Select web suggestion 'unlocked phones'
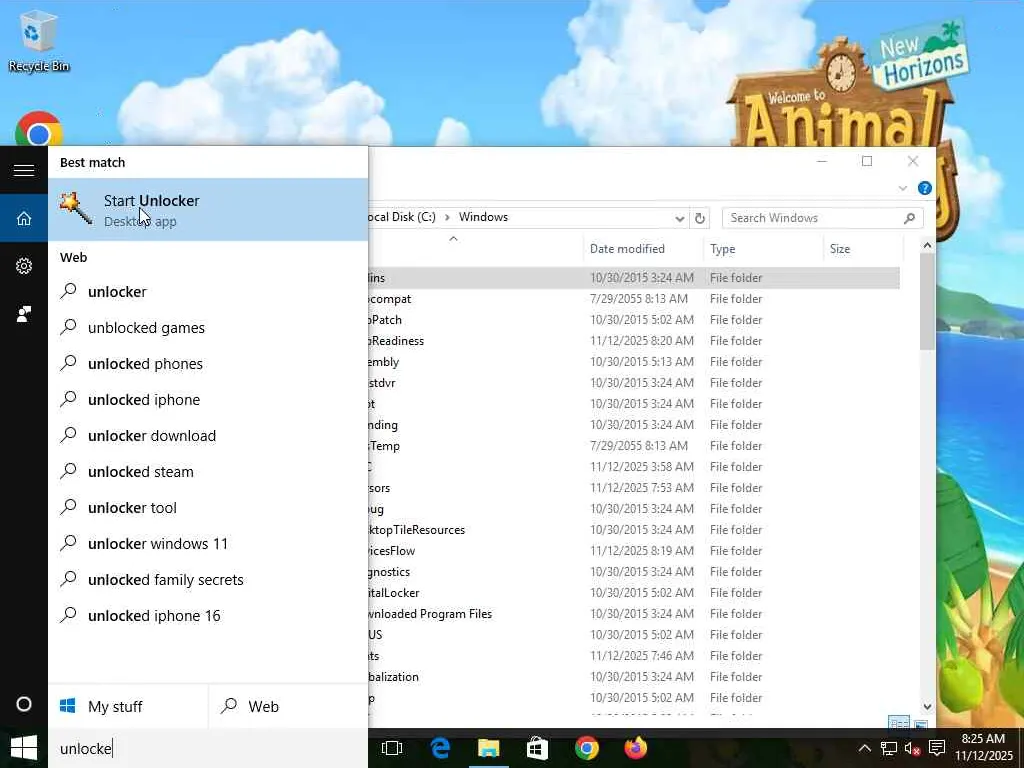Viewport: 1024px width, 768px height. pos(208,364)
